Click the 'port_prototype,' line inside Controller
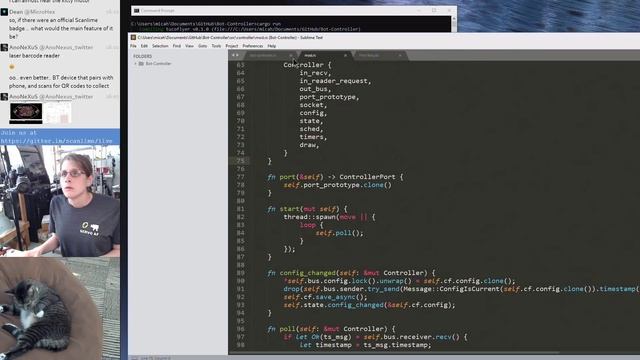This screenshot has height=360, width=640. 329,97
